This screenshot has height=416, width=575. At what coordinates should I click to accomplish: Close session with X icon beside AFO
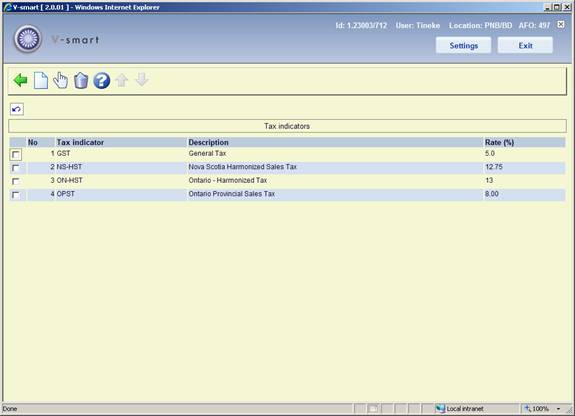(x=561, y=24)
